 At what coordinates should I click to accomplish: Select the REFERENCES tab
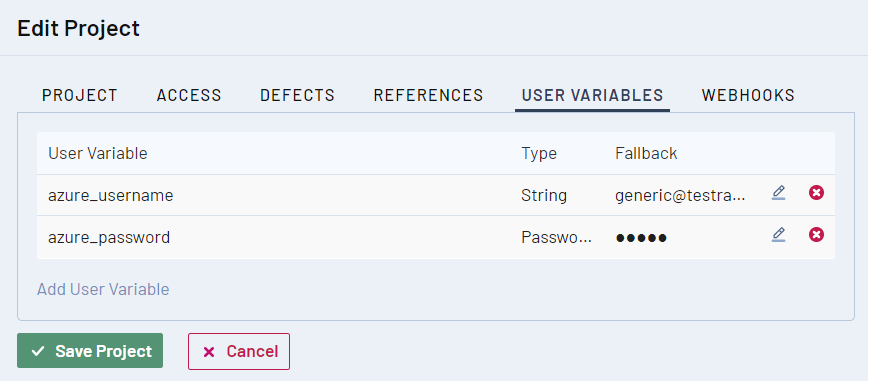[428, 95]
